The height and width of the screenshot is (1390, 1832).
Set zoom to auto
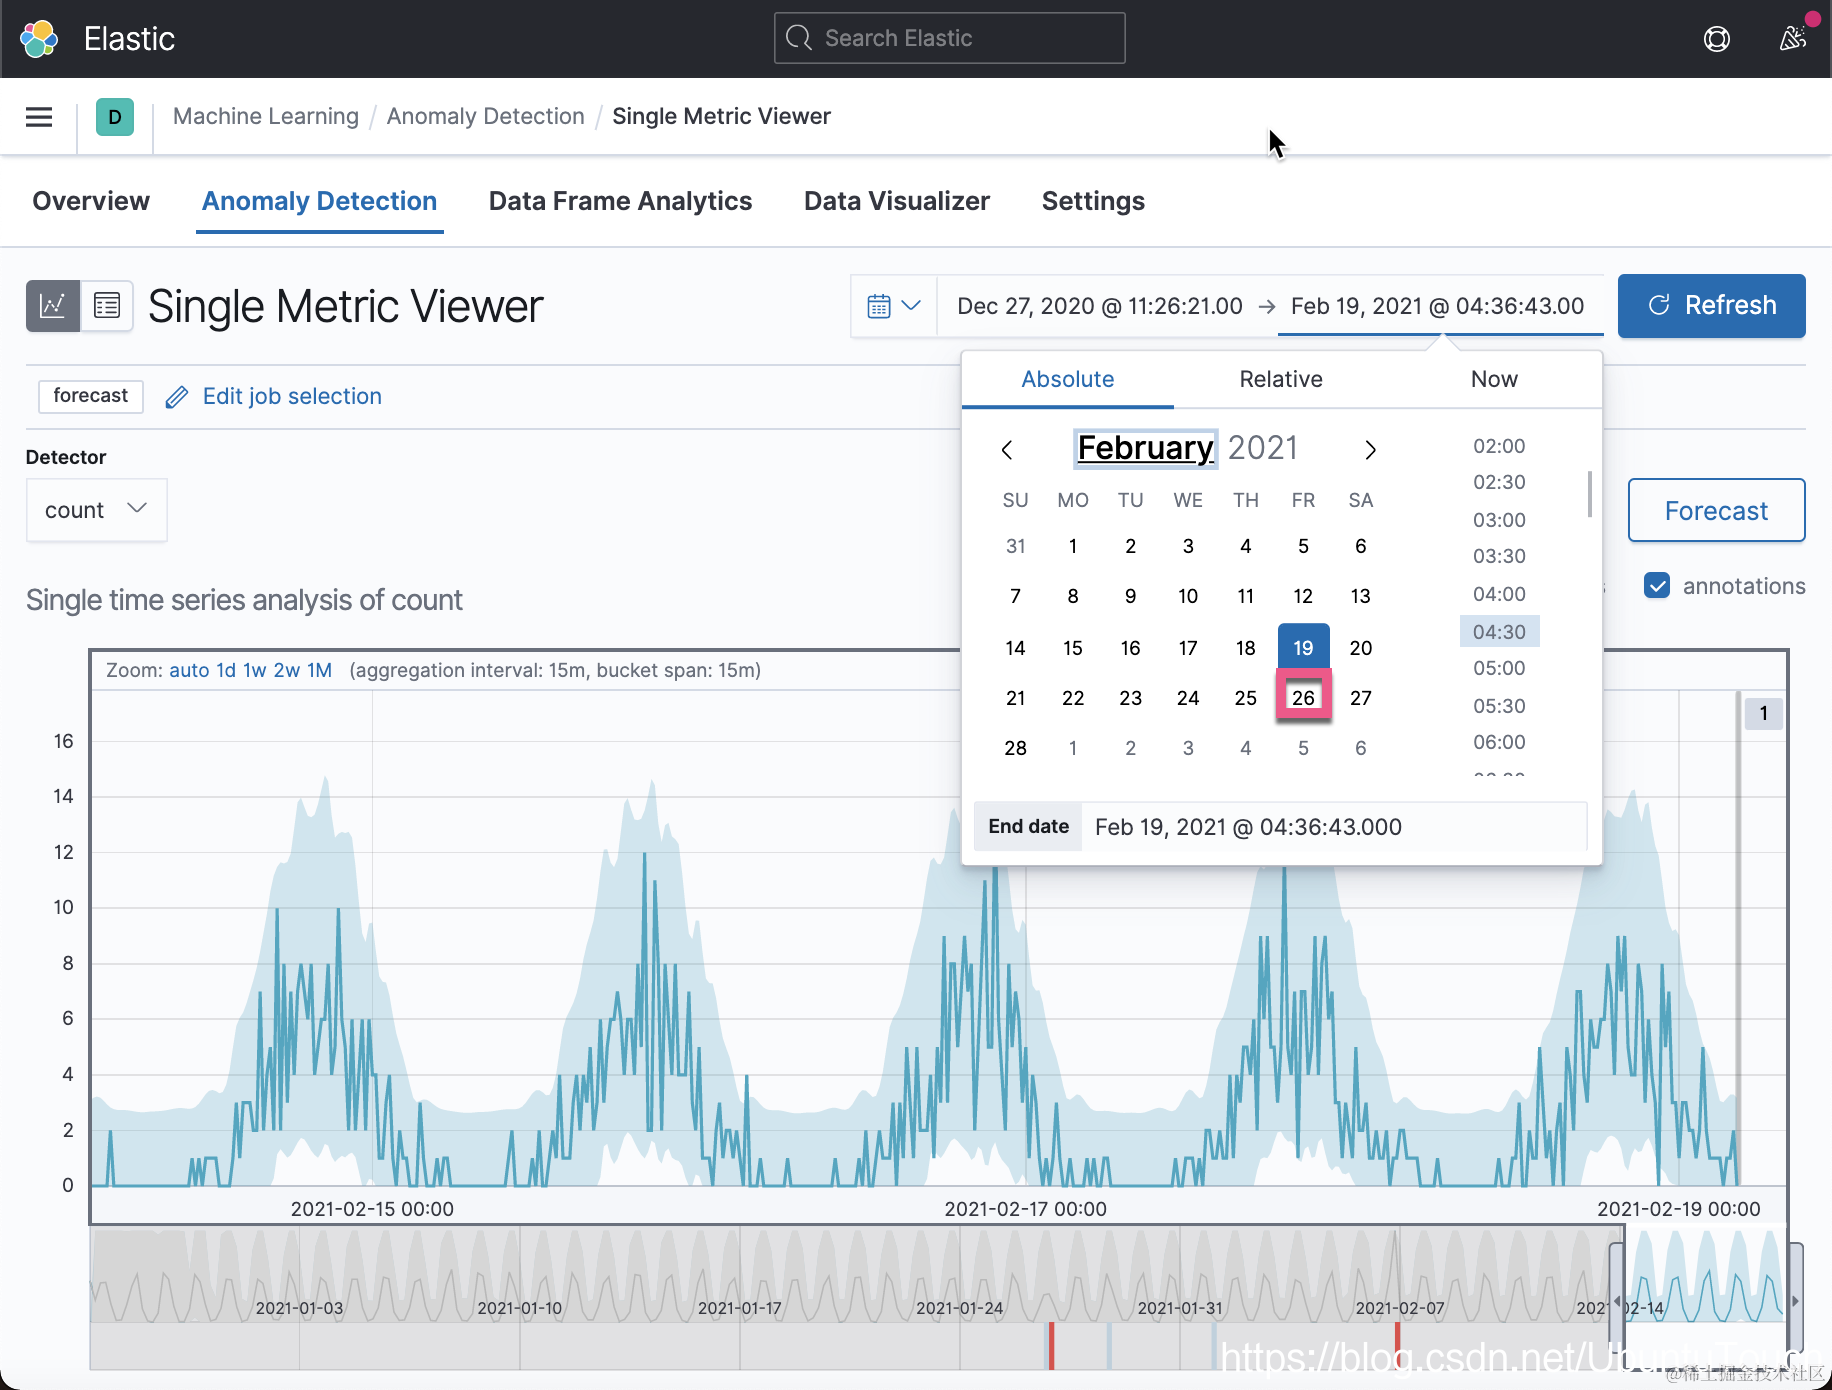pyautogui.click(x=189, y=670)
